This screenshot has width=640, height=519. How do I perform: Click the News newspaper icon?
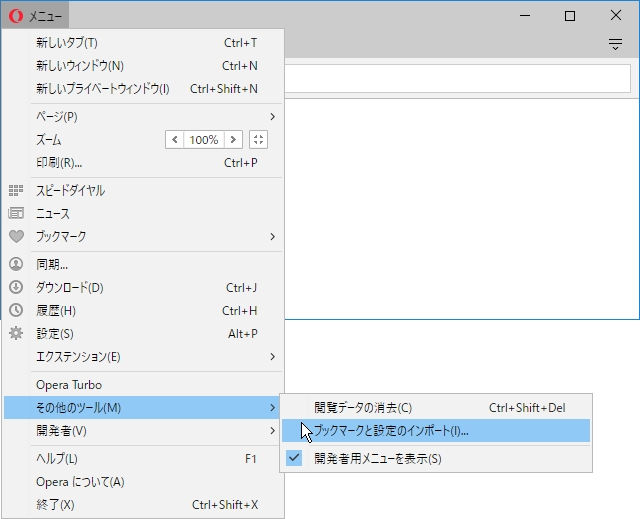pyautogui.click(x=16, y=213)
